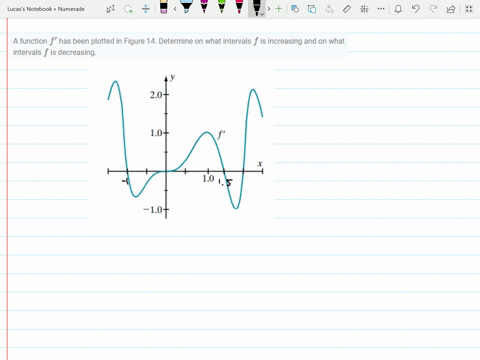Open notifications bell
The height and width of the screenshot is (360, 480).
pyautogui.click(x=398, y=9)
